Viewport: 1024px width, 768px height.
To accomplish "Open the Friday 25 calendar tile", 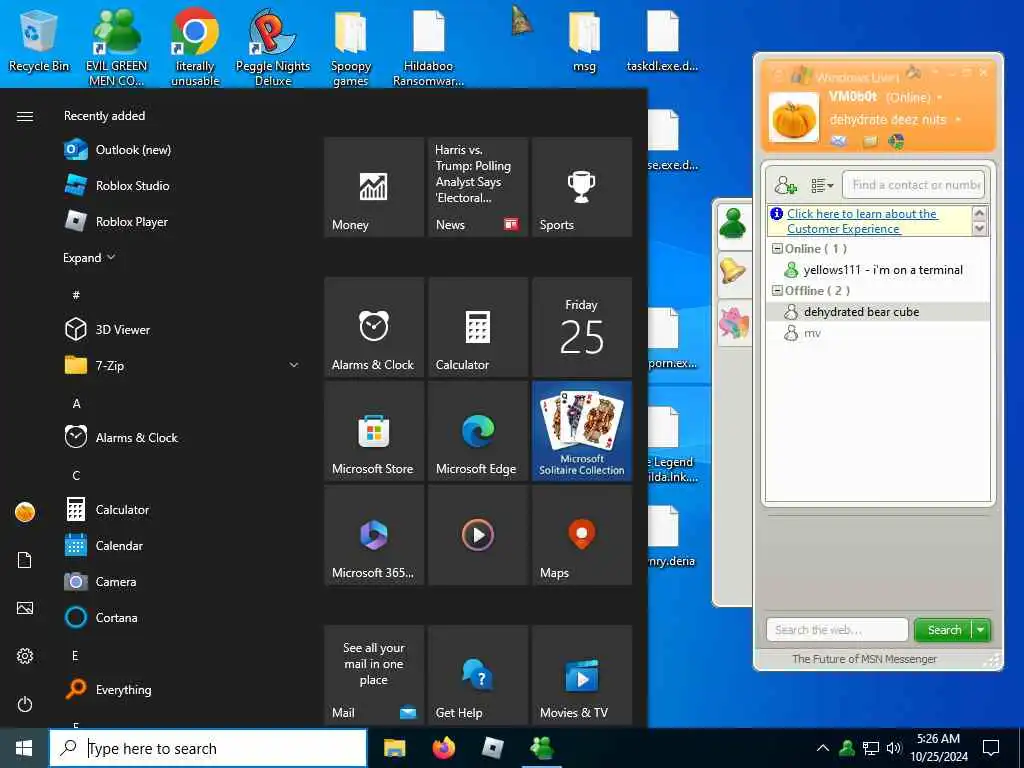I will (x=582, y=327).
